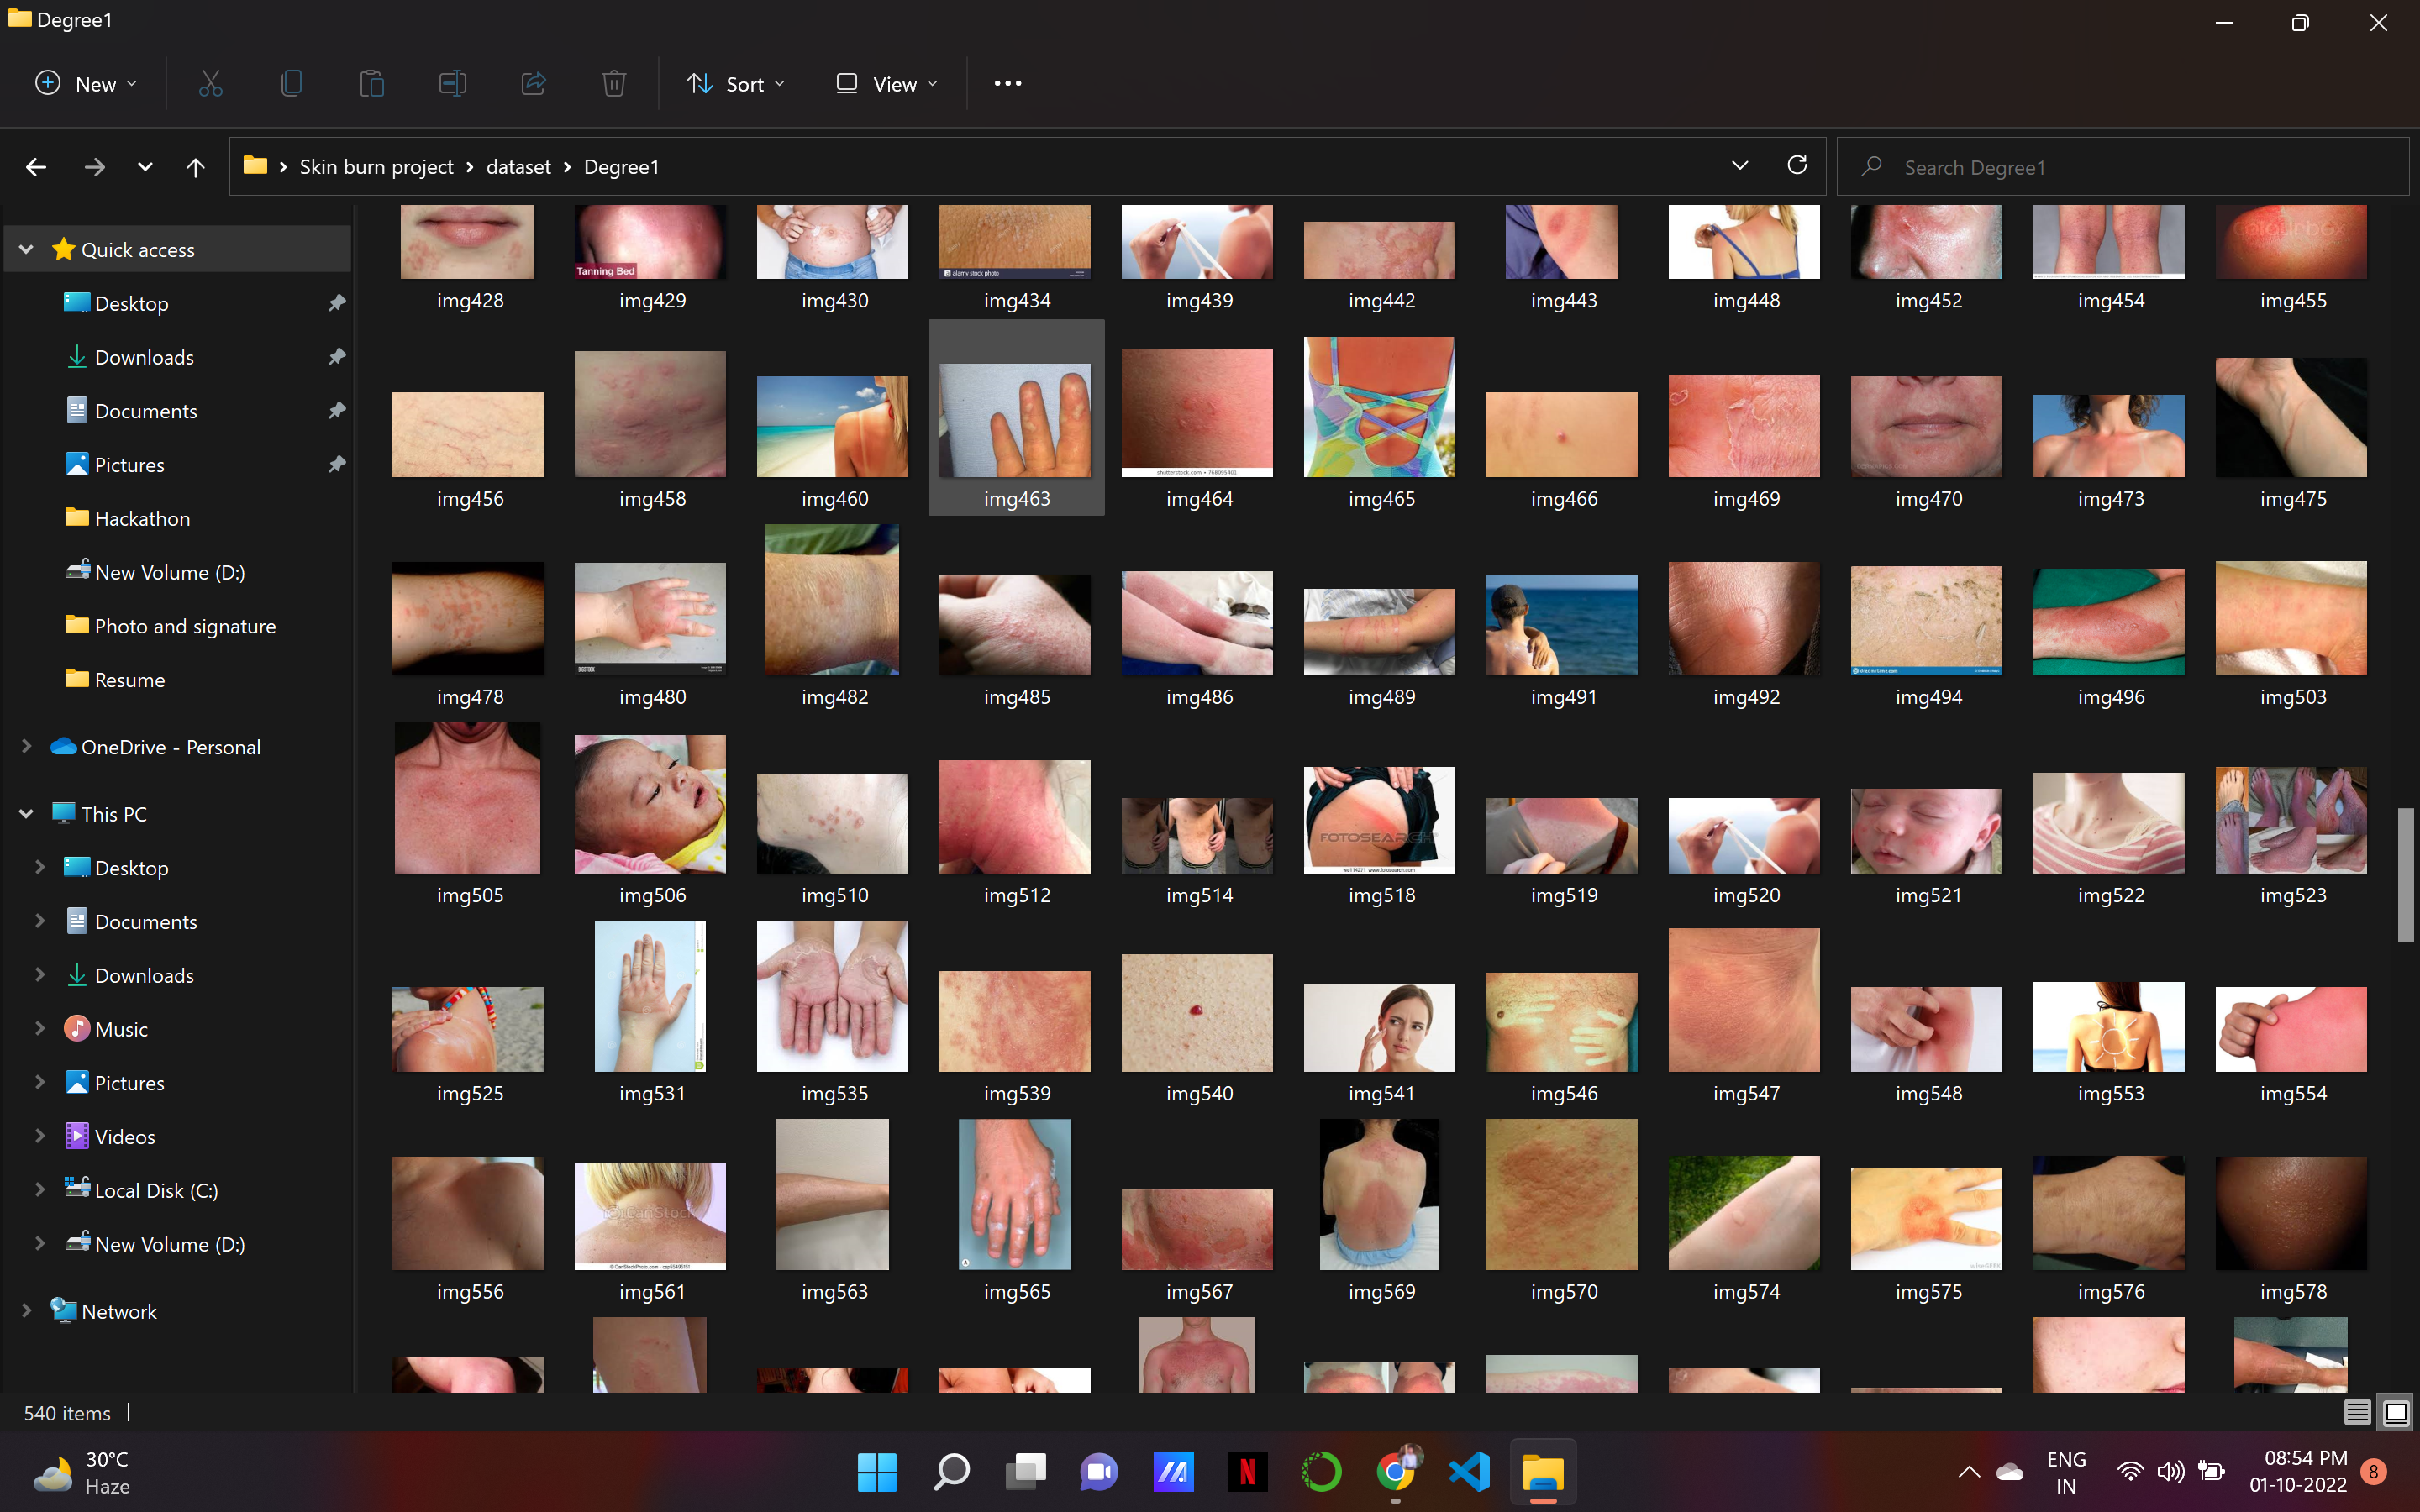Collapse the Quick access tree section
This screenshot has width=2420, height=1512.
tap(27, 249)
